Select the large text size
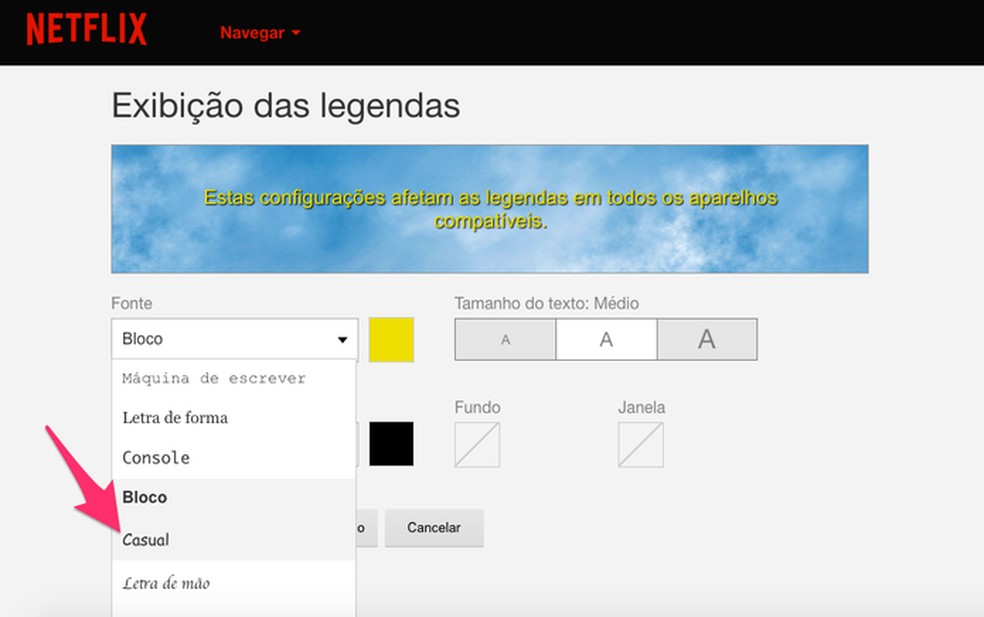The height and width of the screenshot is (617, 984). [x=707, y=339]
